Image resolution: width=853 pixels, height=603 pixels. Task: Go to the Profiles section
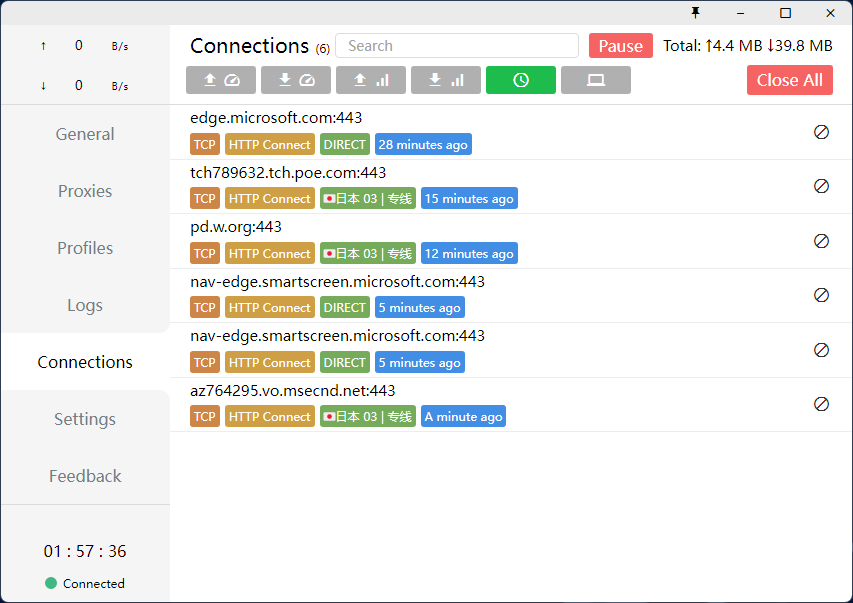coord(85,248)
